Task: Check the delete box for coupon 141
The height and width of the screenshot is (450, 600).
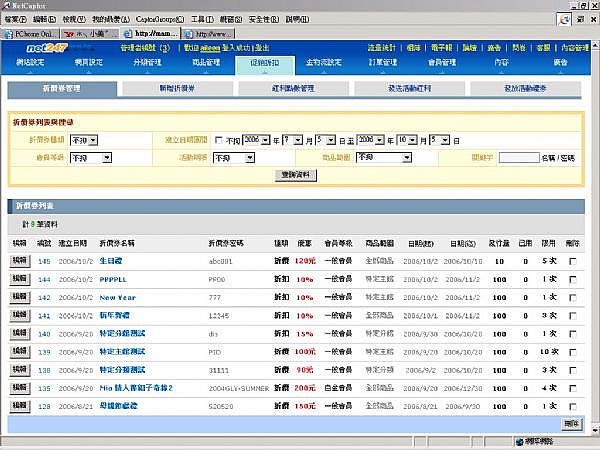Action: click(x=572, y=316)
